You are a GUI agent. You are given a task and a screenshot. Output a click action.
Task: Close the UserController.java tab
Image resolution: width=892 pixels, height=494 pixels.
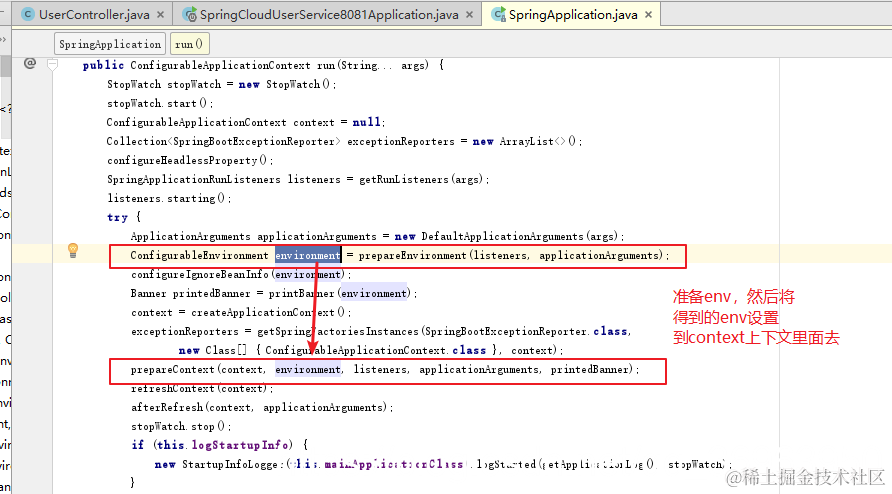(x=160, y=15)
